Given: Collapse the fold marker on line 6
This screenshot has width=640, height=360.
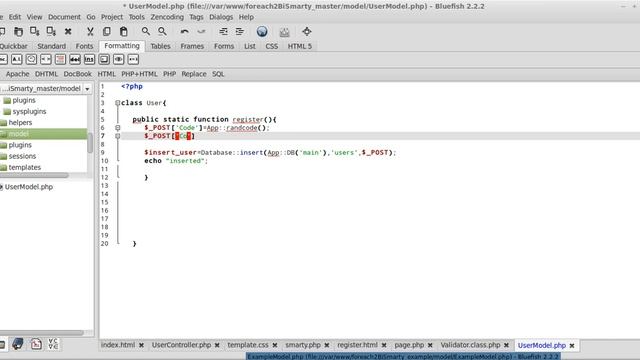Looking at the screenshot, I should [x=118, y=128].
